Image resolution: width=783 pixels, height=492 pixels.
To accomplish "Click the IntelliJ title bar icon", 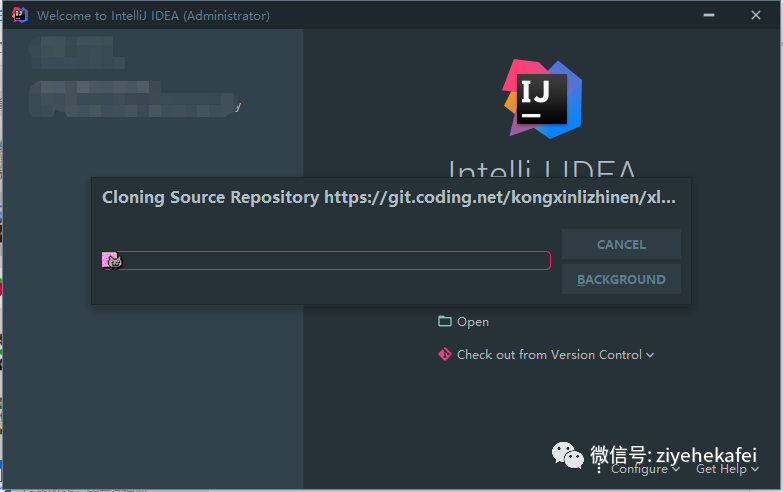I will pyautogui.click(x=19, y=15).
